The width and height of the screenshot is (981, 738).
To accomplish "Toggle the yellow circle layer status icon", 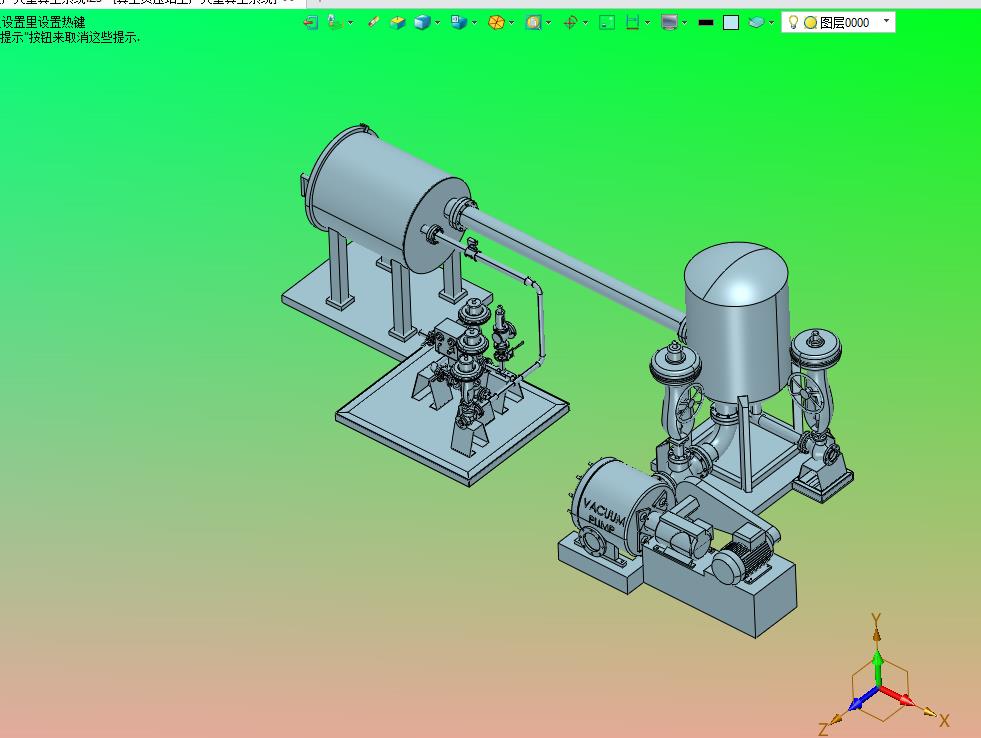I will point(810,23).
